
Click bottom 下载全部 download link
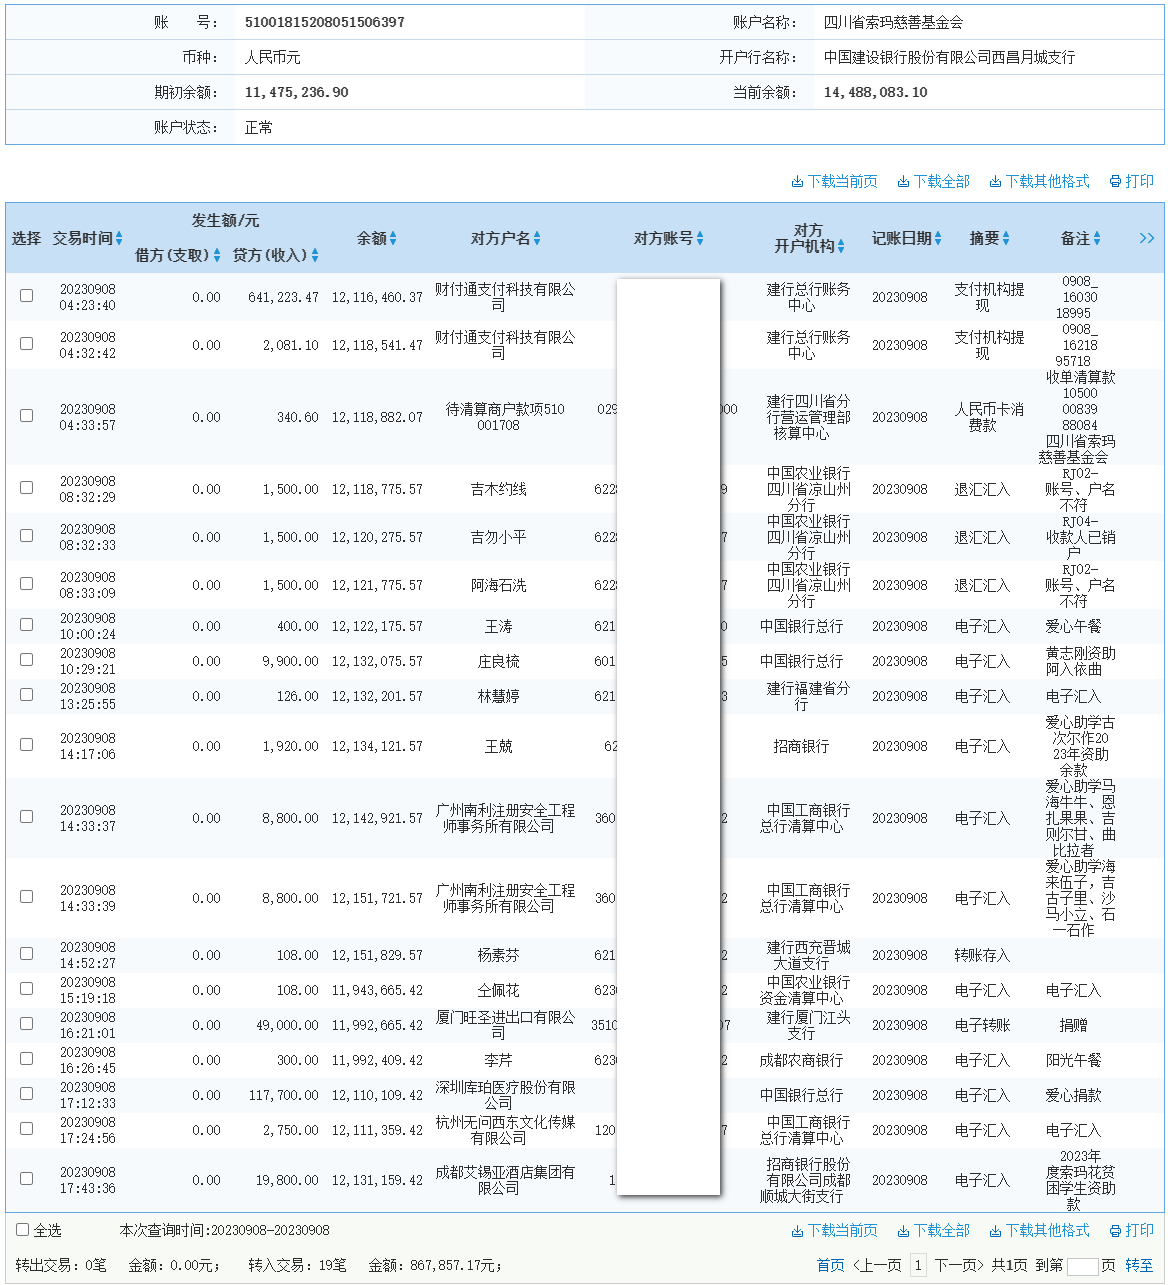point(934,1230)
